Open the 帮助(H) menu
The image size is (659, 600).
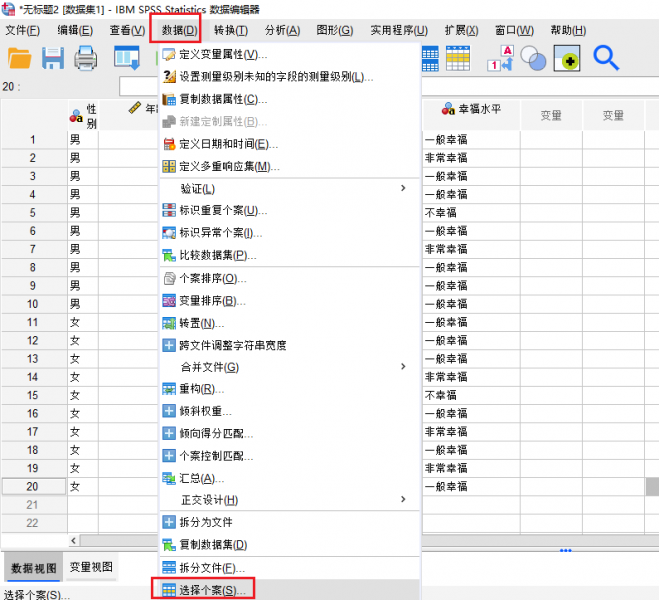568,30
